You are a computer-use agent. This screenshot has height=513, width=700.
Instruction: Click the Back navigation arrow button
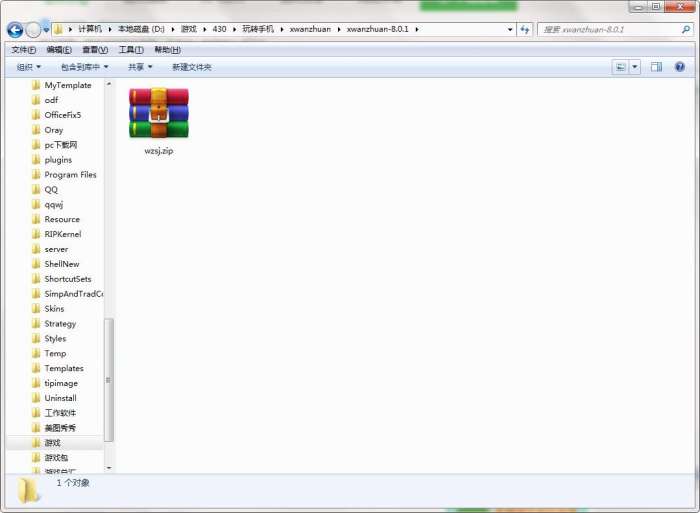[15, 30]
